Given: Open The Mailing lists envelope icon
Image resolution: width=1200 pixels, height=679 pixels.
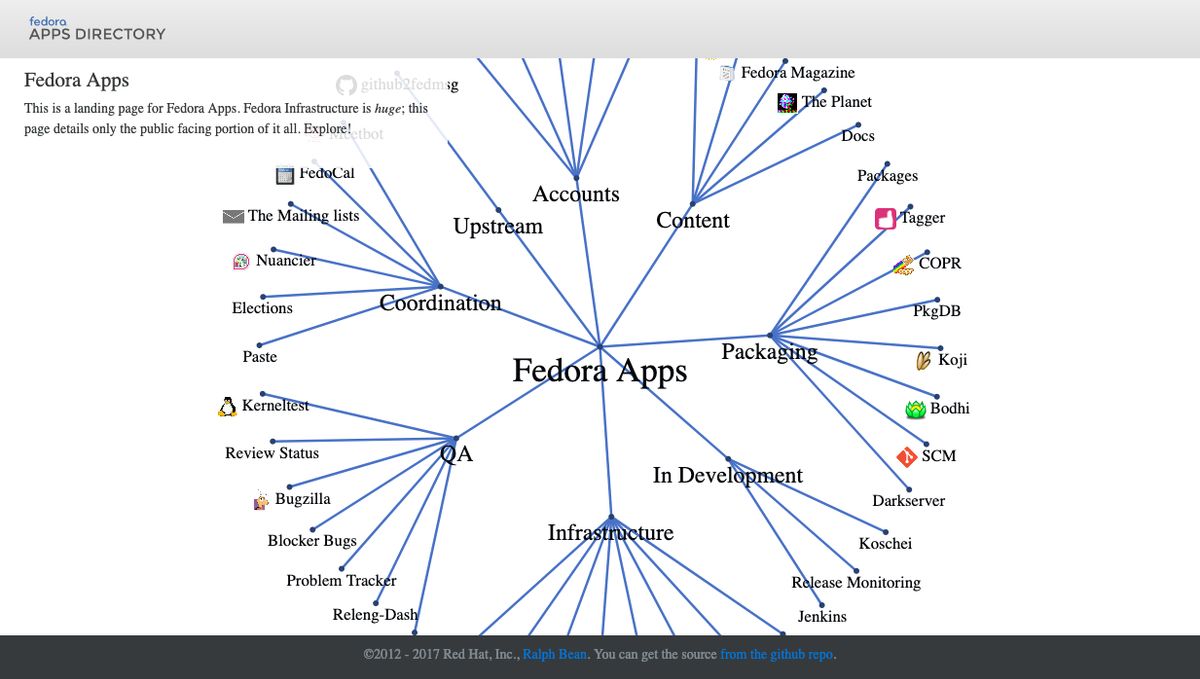Looking at the screenshot, I should click(232, 215).
